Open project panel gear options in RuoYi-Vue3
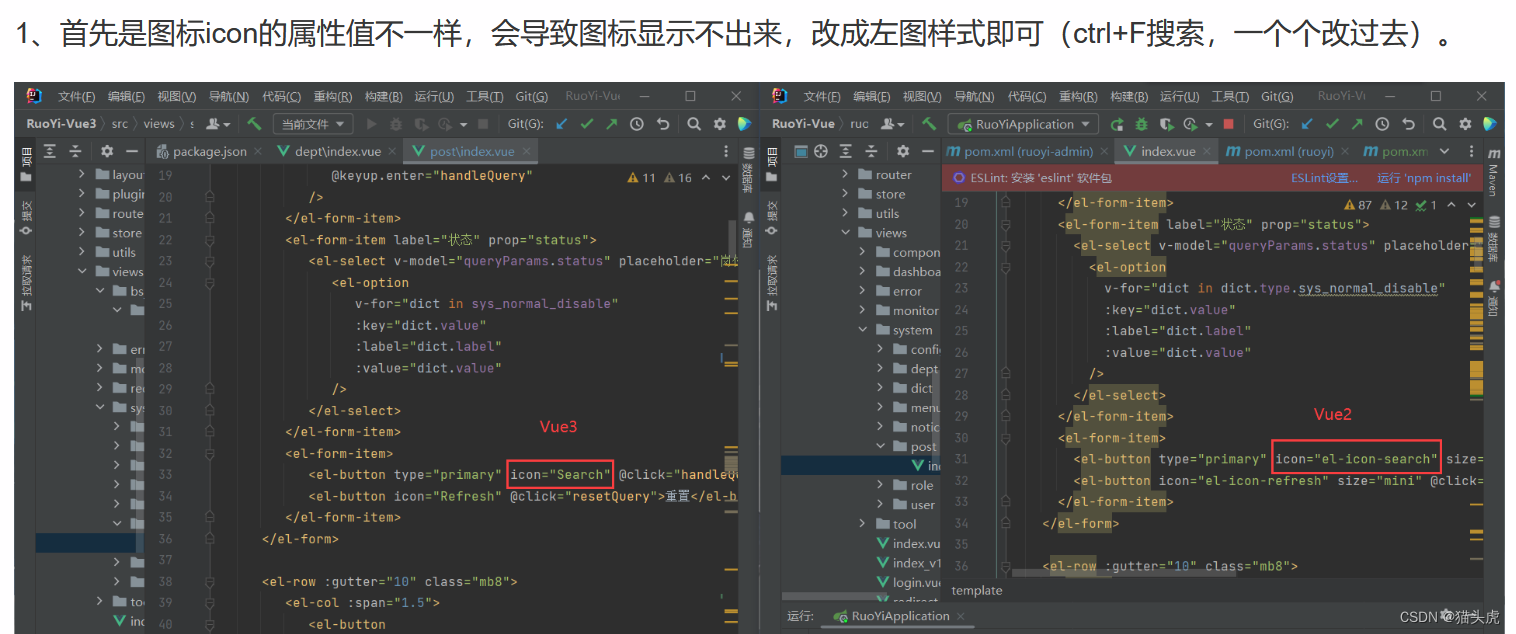1516x634 pixels. coord(107,151)
